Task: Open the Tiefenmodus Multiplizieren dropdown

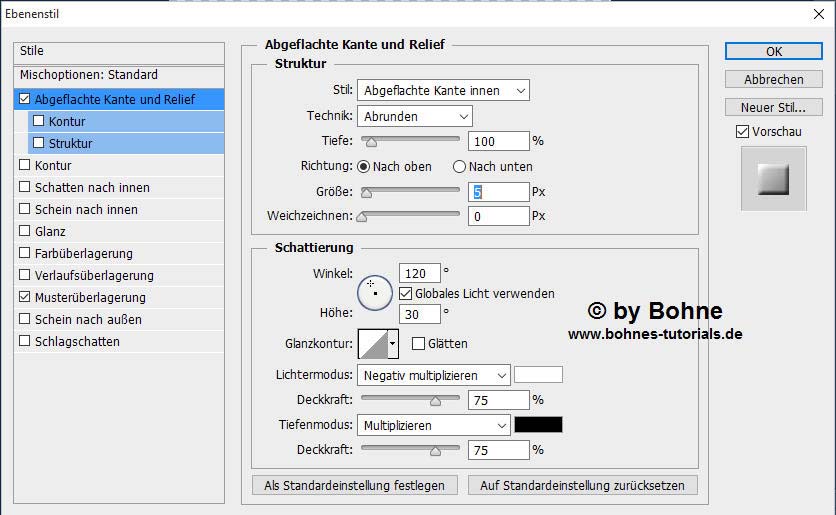Action: click(x=433, y=425)
